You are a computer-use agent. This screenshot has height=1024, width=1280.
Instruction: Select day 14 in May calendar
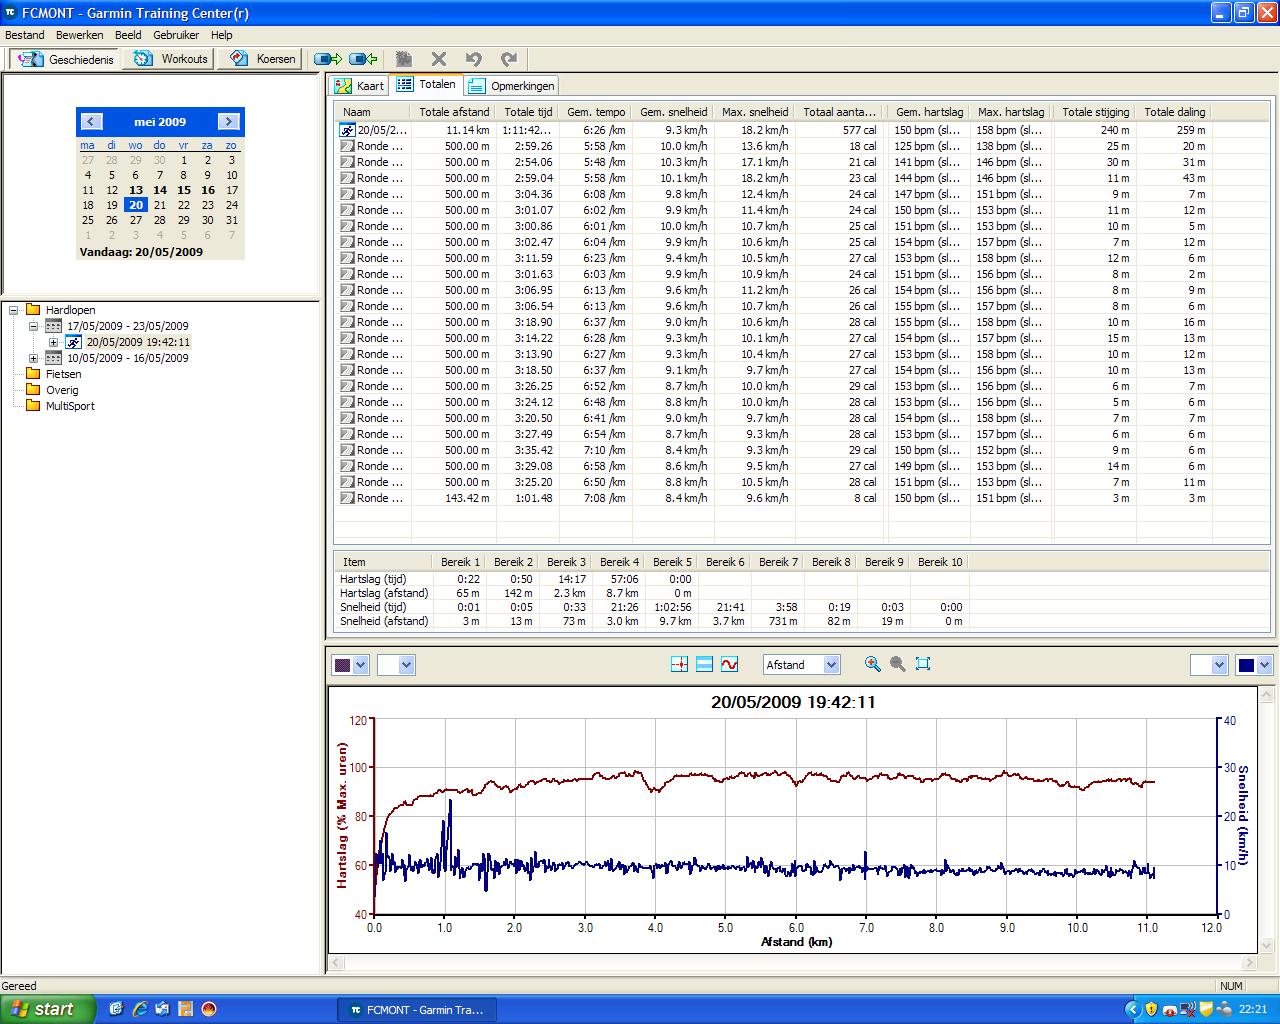tap(160, 190)
